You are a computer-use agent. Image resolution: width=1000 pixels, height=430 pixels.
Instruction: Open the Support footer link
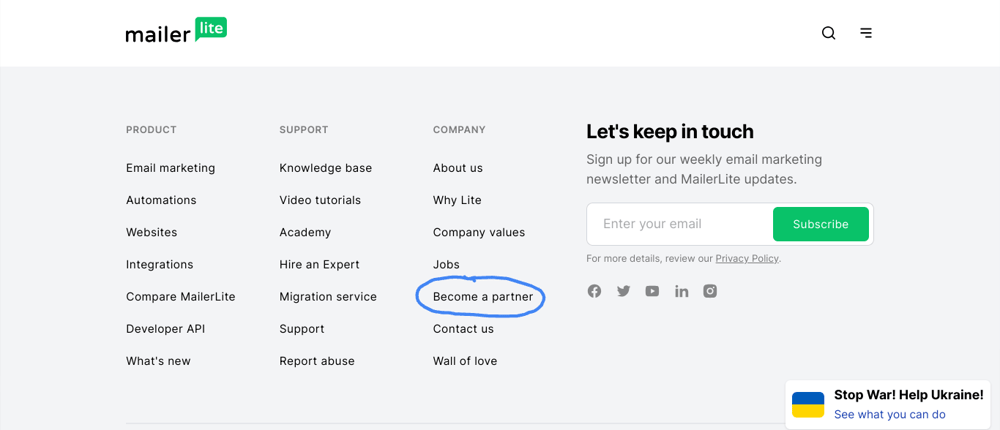click(x=302, y=329)
